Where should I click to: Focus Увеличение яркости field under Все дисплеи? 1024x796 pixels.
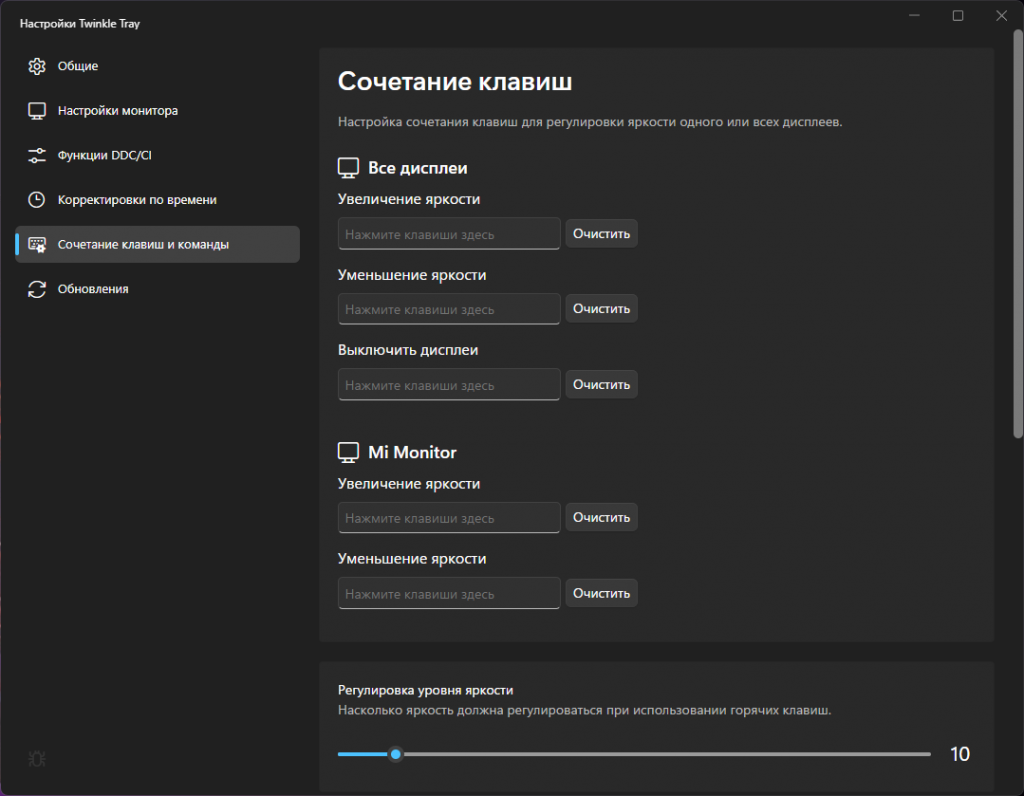click(449, 234)
